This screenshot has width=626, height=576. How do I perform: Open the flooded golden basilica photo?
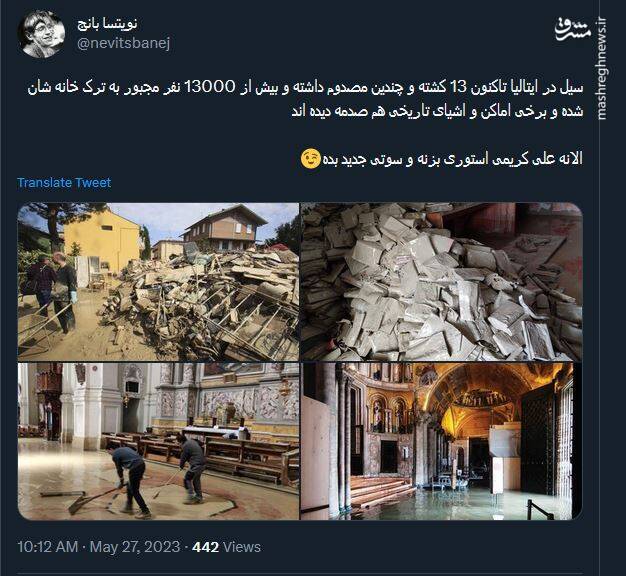point(441,441)
